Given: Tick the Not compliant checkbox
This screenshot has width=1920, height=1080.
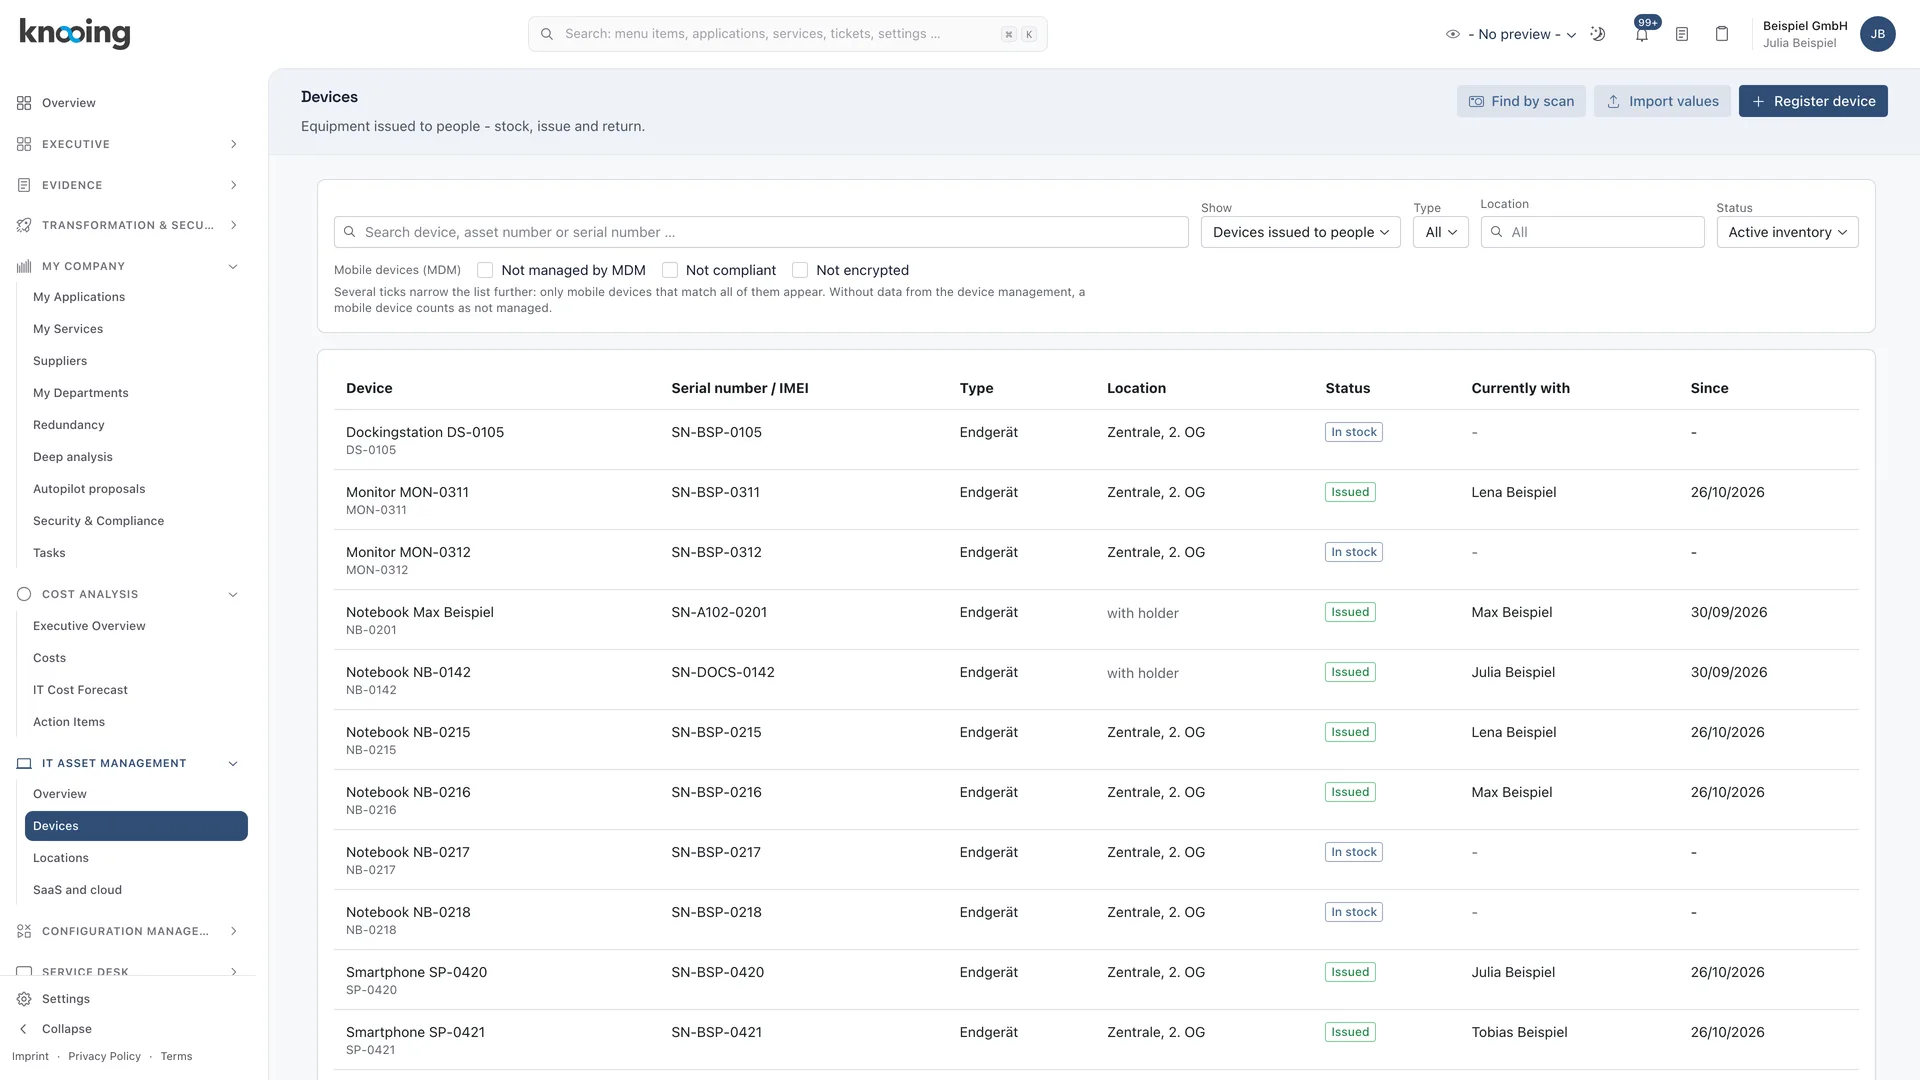Looking at the screenshot, I should [670, 270].
